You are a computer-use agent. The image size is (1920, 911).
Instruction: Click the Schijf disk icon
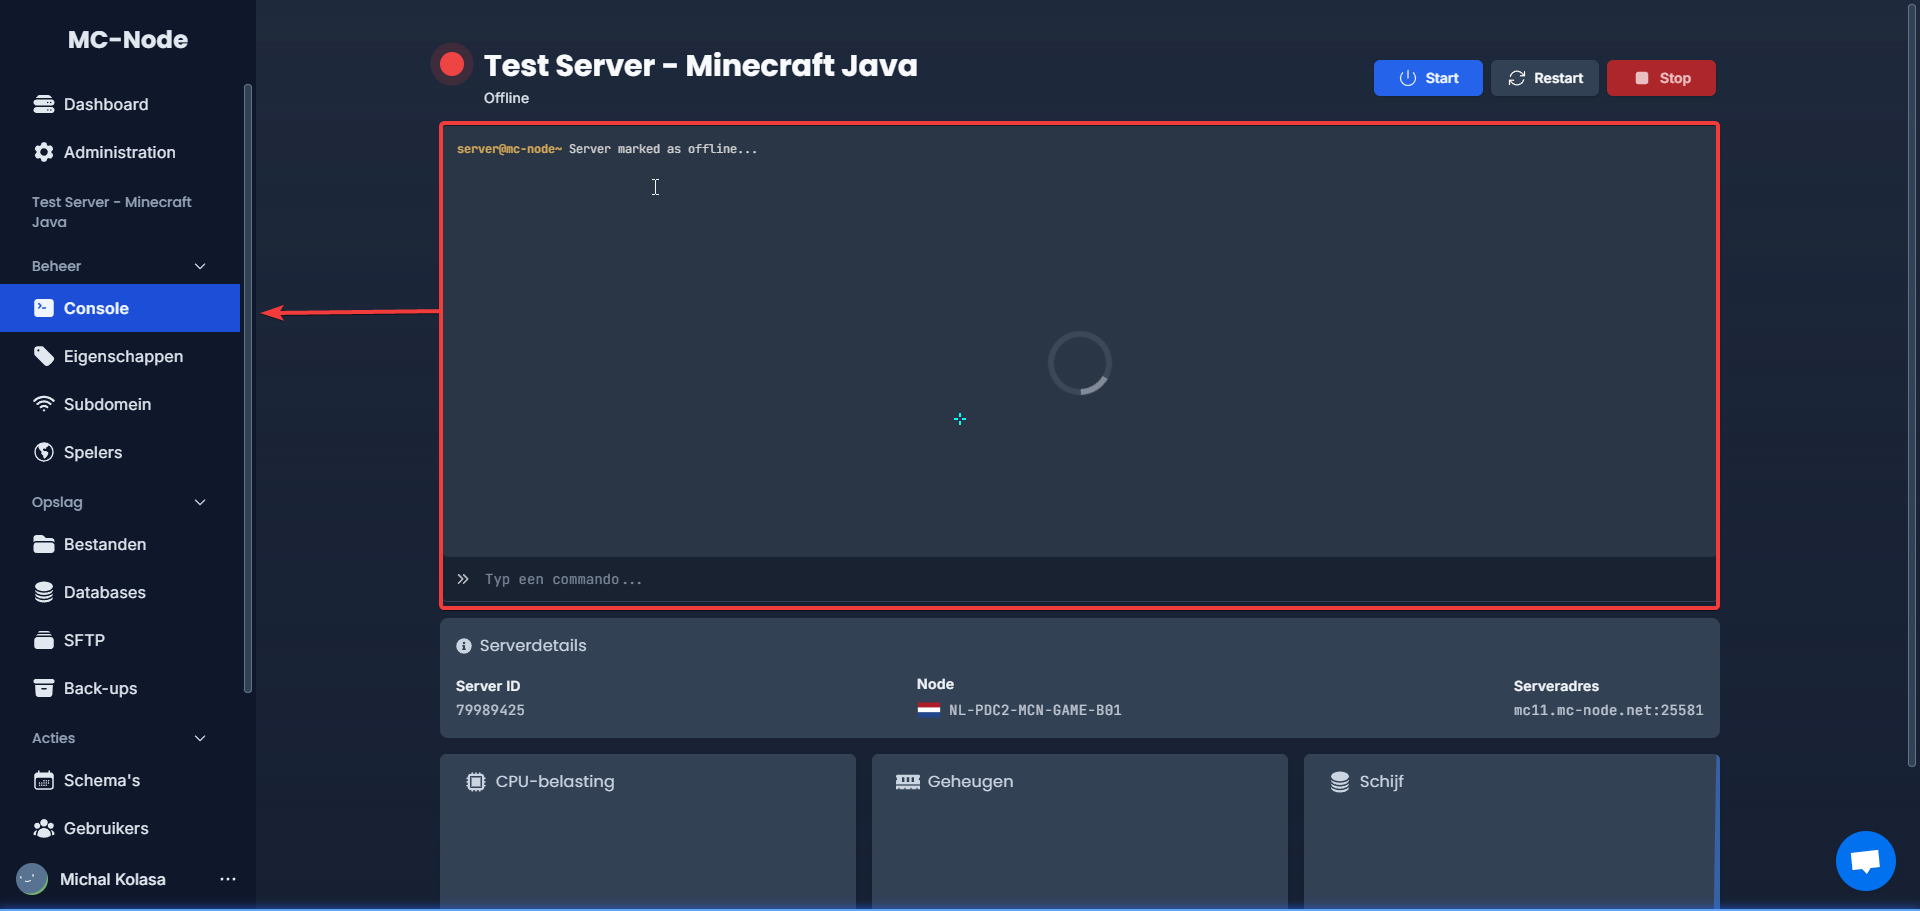pyautogui.click(x=1340, y=782)
